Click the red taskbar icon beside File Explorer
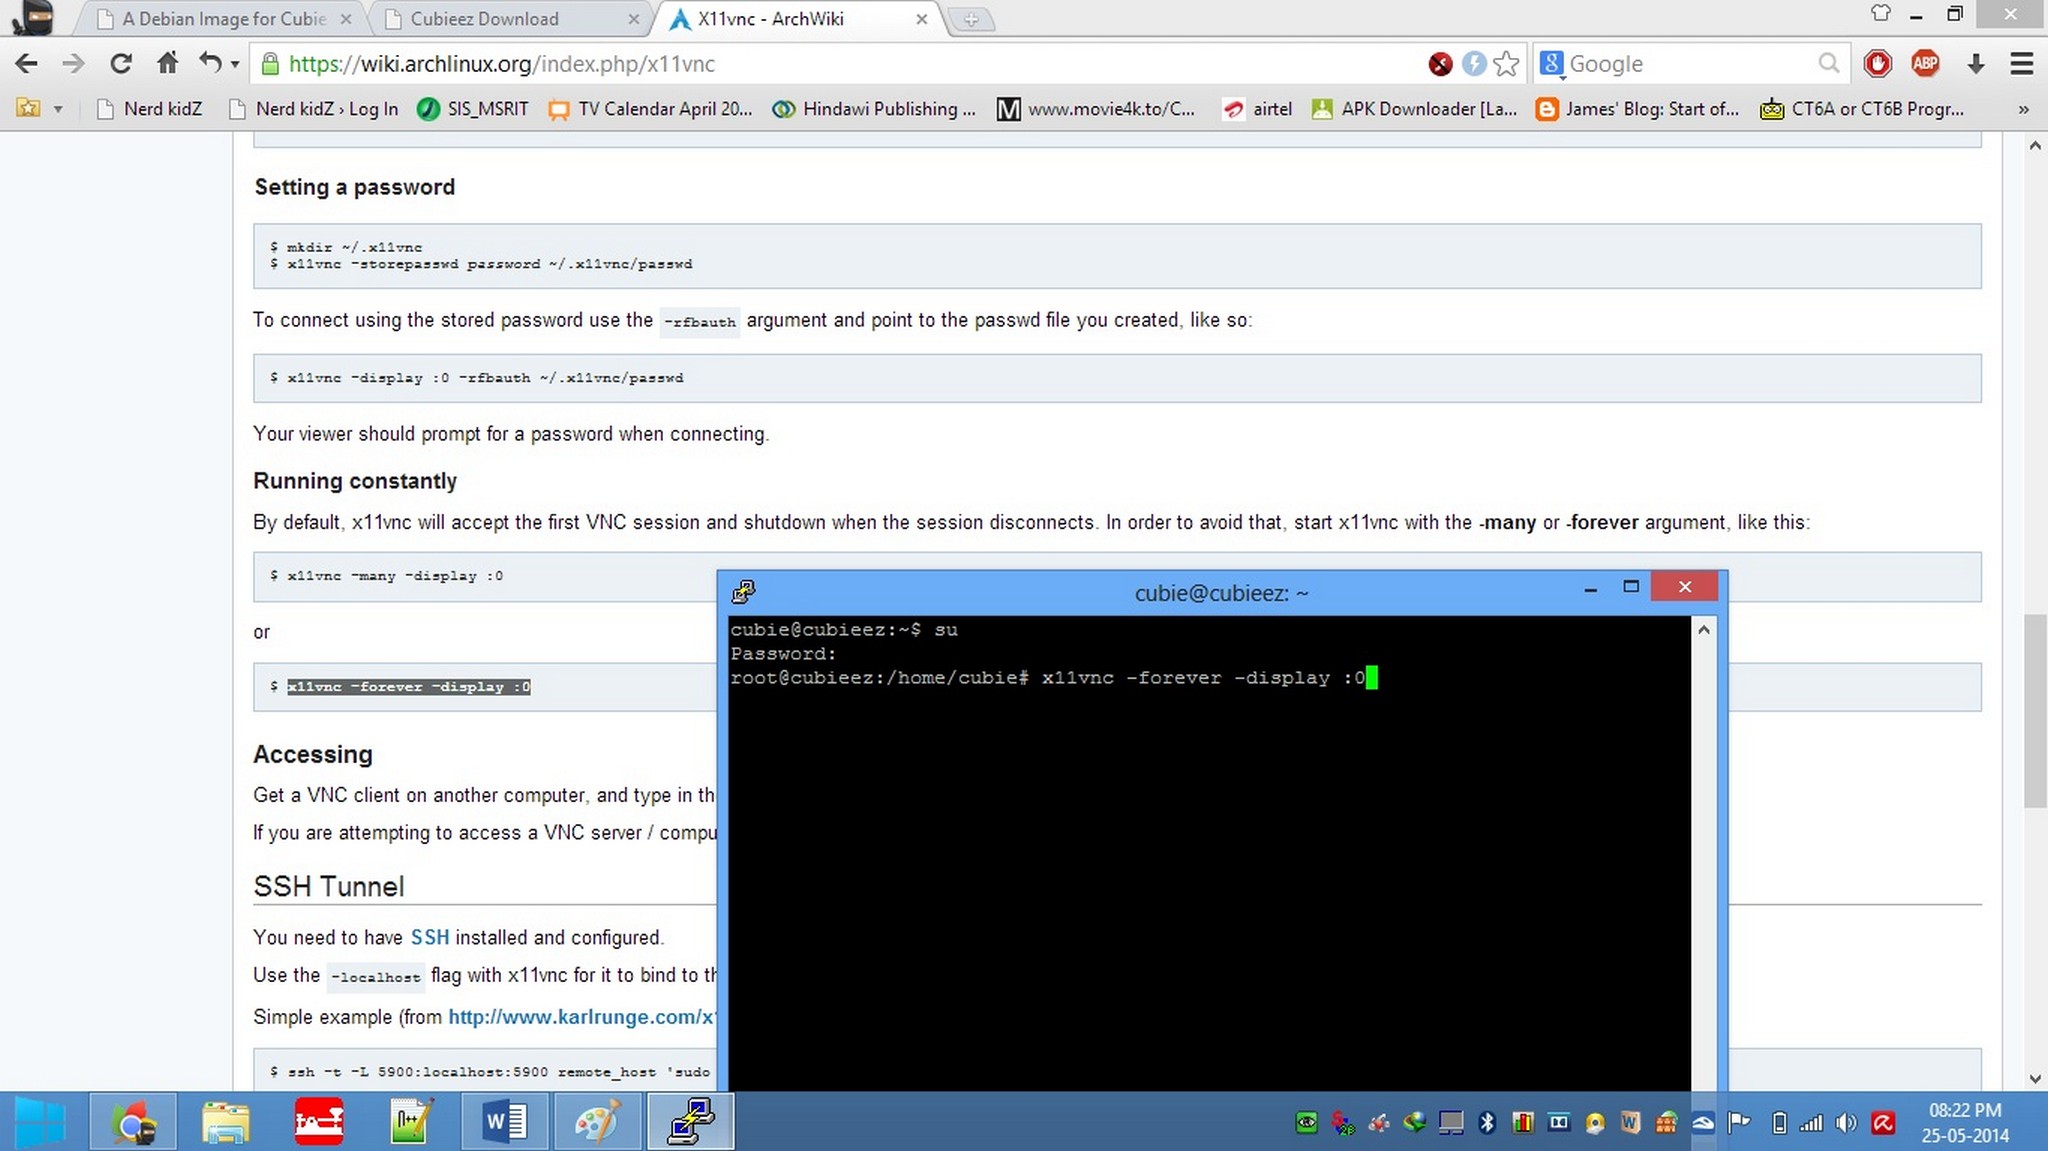This screenshot has height=1151, width=2048. pos(319,1121)
